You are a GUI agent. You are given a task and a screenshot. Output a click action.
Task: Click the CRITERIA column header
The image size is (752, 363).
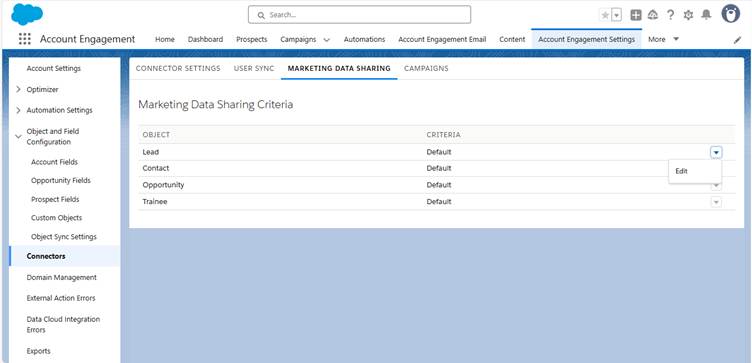coord(443,135)
